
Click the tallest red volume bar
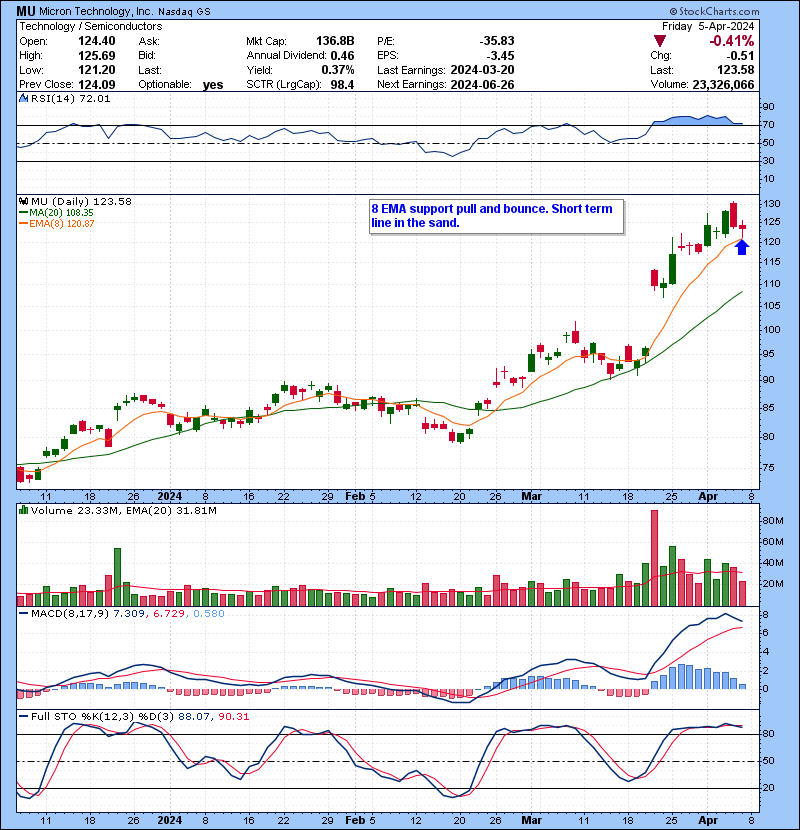point(654,558)
